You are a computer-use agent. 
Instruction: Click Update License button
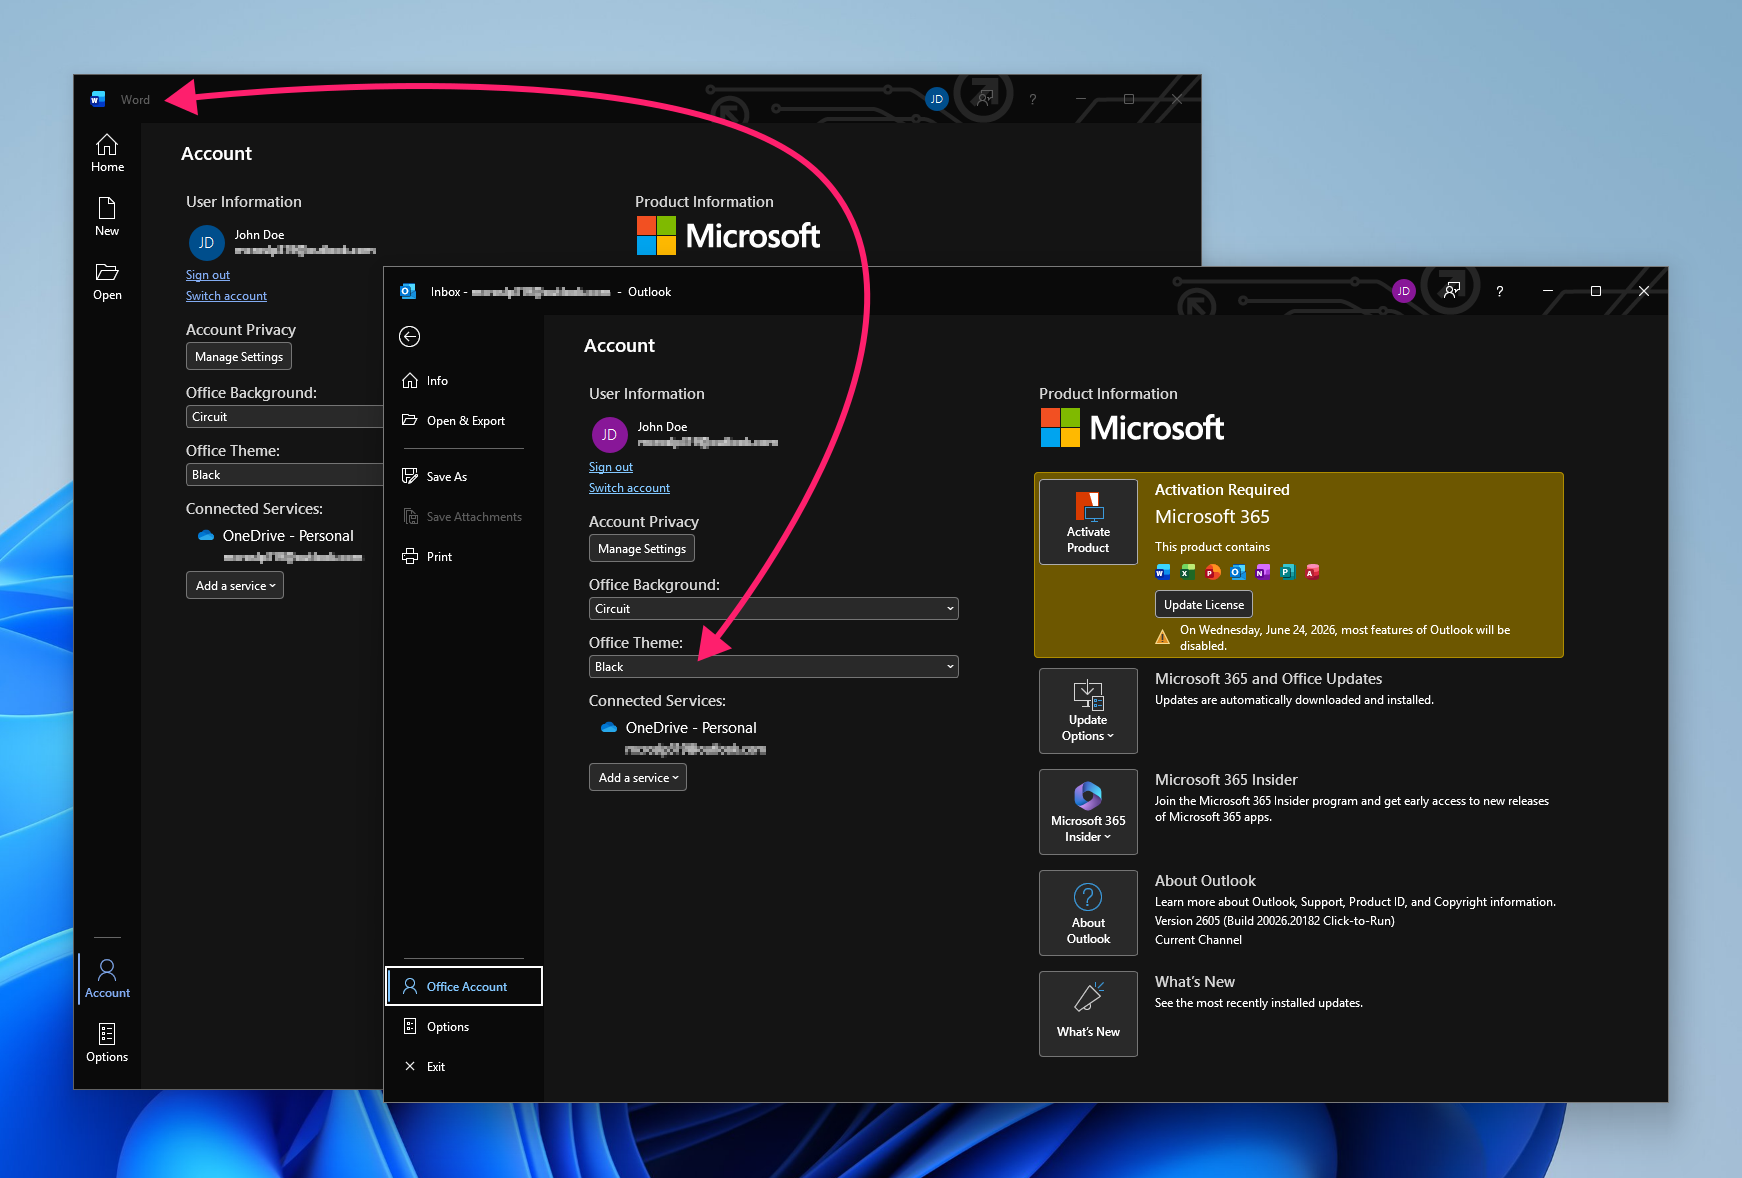tap(1204, 605)
